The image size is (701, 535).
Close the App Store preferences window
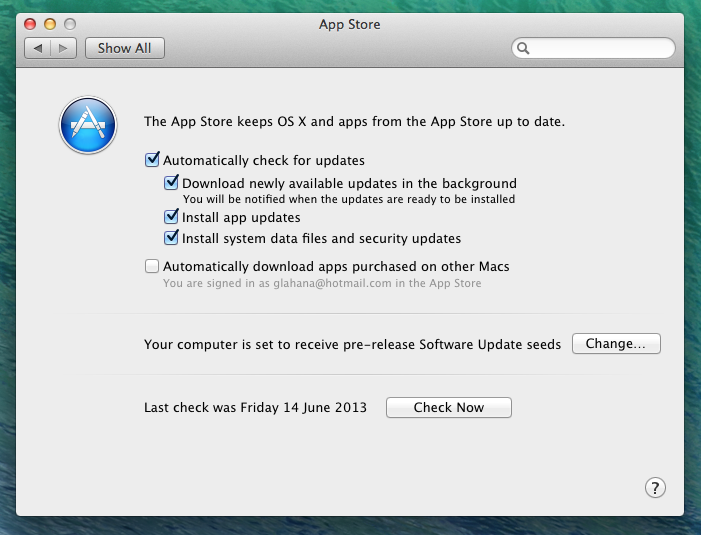[30, 24]
